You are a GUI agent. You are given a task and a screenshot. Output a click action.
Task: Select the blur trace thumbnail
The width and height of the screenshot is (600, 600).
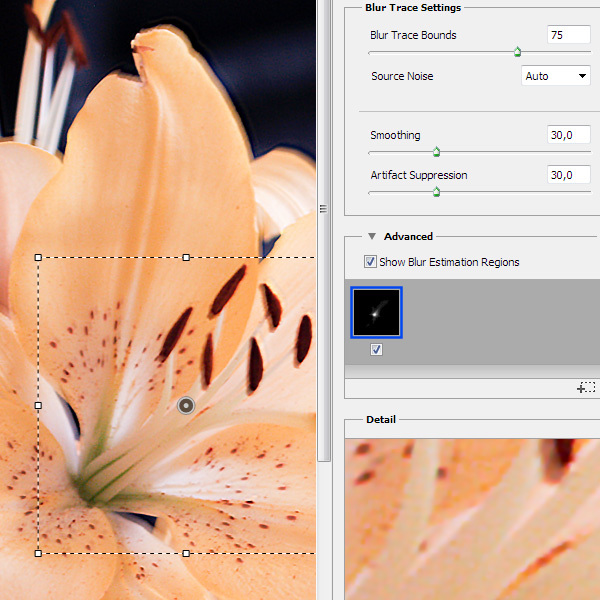click(376, 312)
